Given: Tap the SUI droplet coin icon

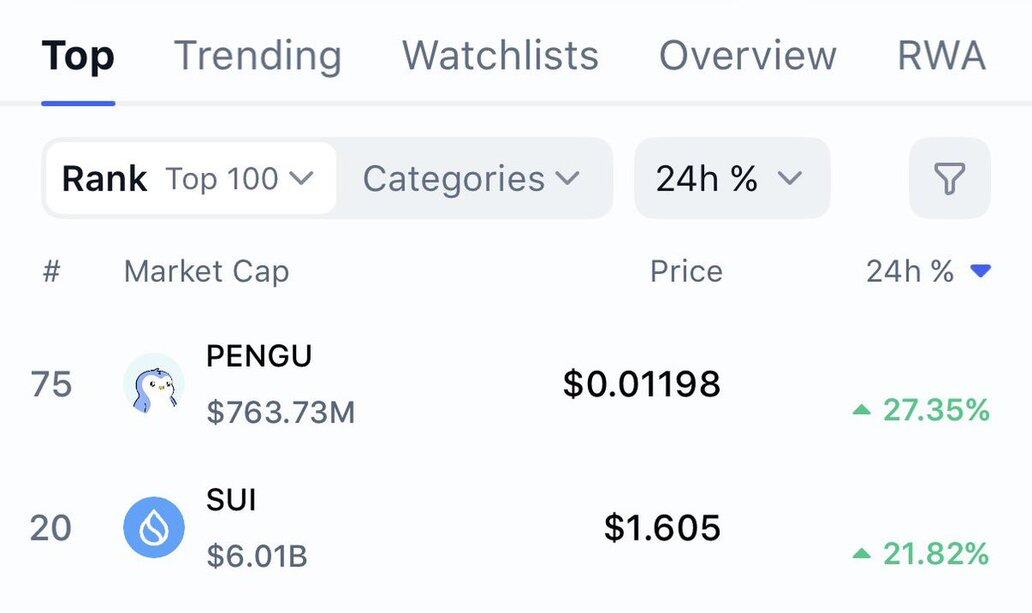Looking at the screenshot, I should click(x=154, y=527).
